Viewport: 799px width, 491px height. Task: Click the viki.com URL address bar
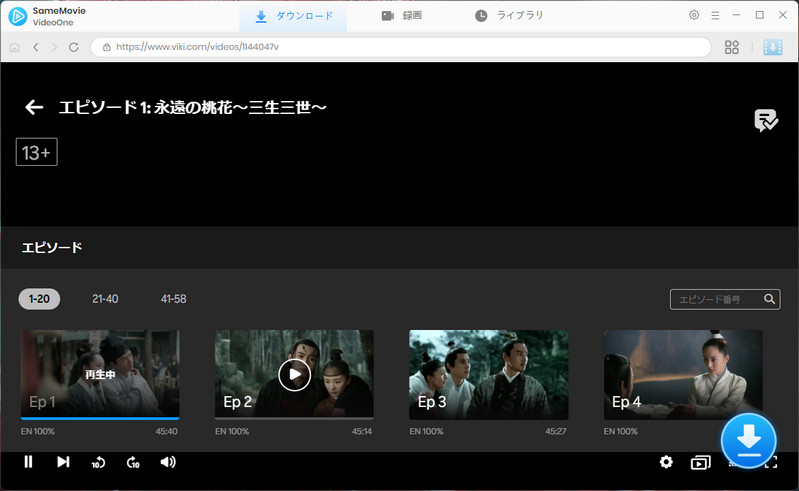[401, 47]
